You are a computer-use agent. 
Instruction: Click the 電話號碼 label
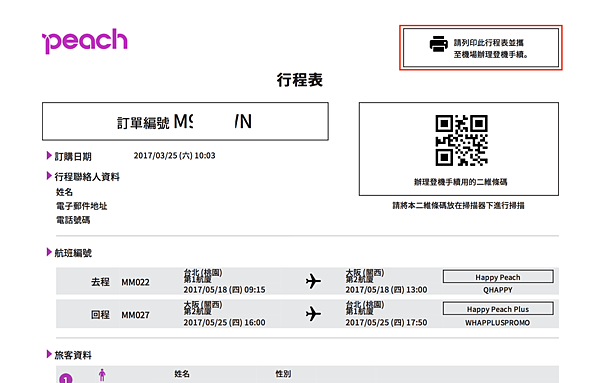[x=73, y=220]
